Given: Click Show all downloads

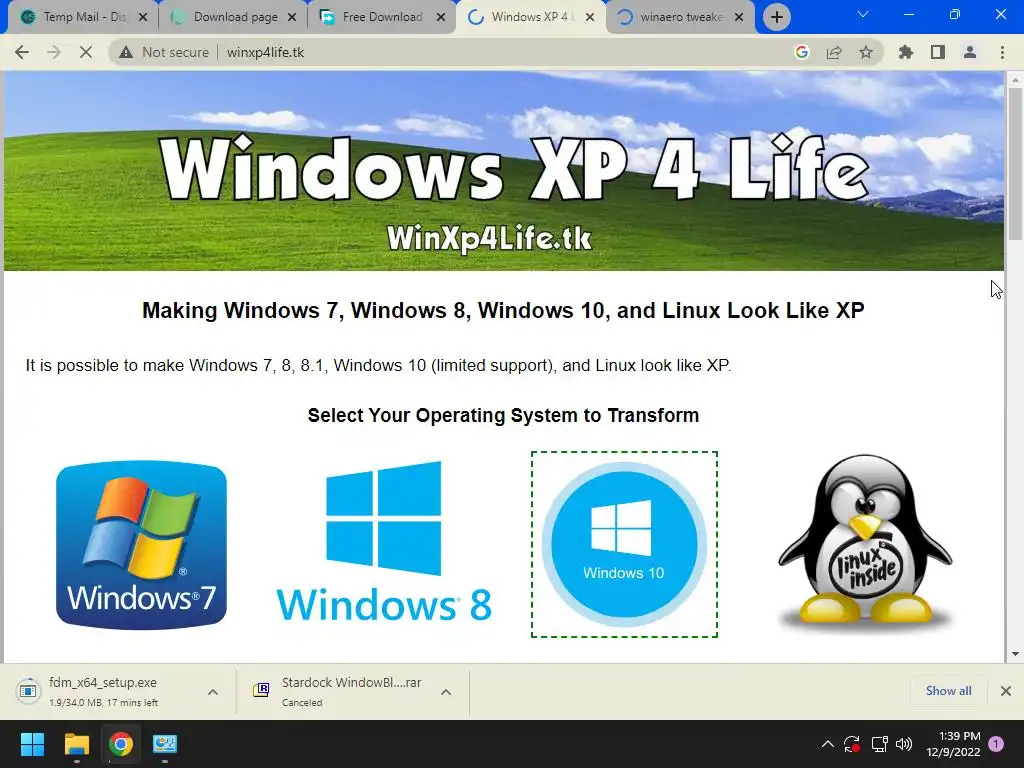Looking at the screenshot, I should (948, 691).
